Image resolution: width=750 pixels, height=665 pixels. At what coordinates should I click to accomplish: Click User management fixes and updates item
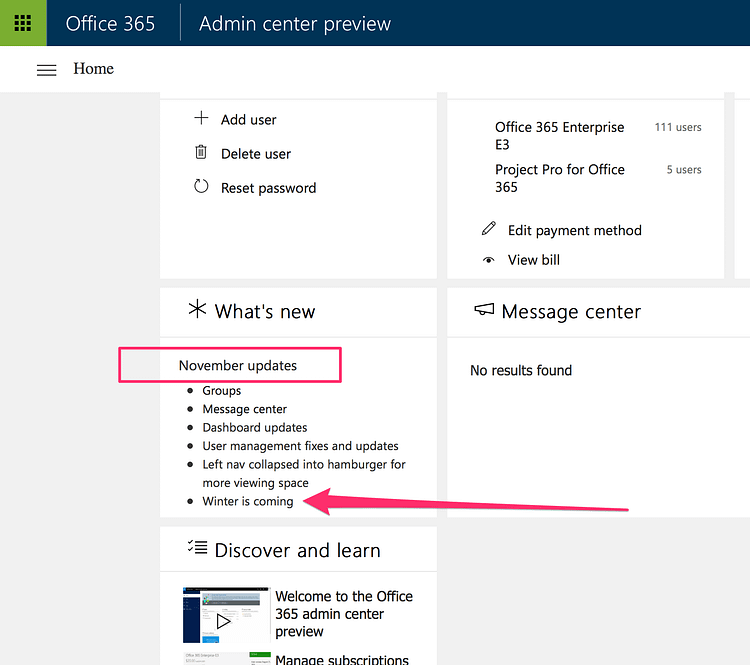[x=300, y=446]
